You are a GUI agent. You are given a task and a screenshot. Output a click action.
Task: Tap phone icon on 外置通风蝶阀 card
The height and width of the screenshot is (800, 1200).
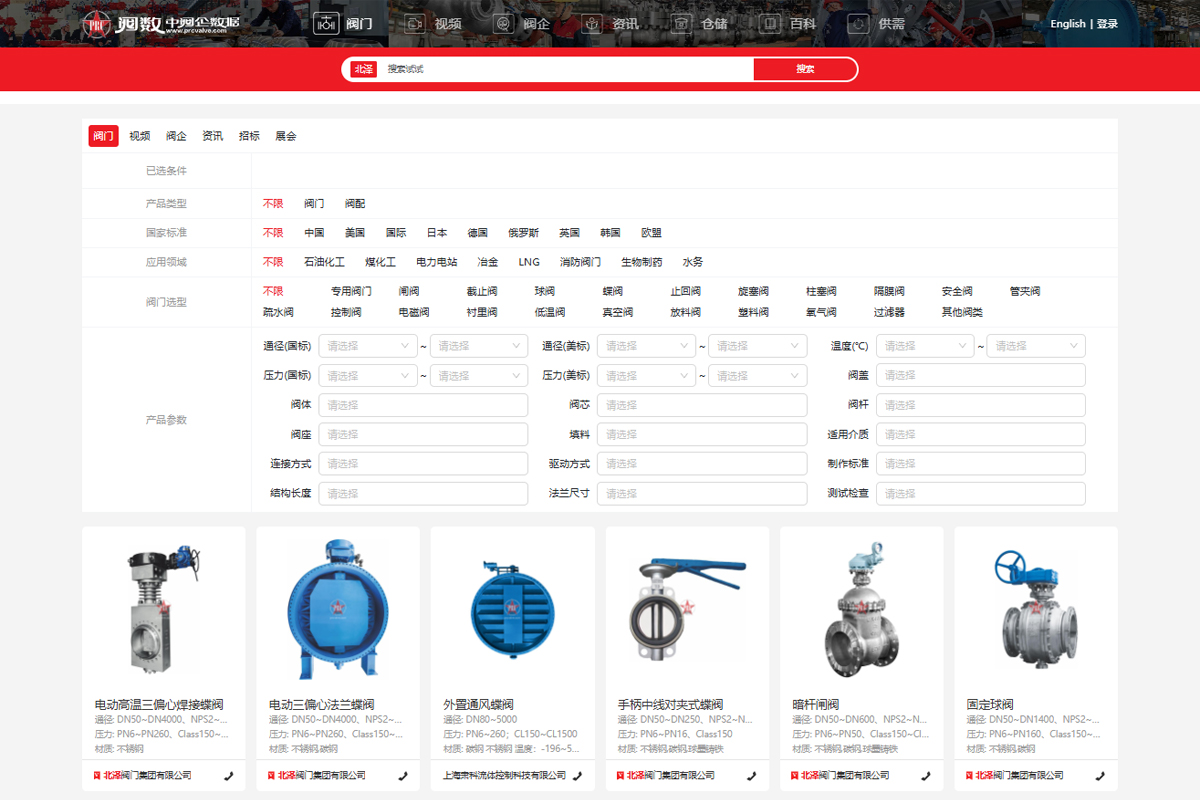point(577,775)
